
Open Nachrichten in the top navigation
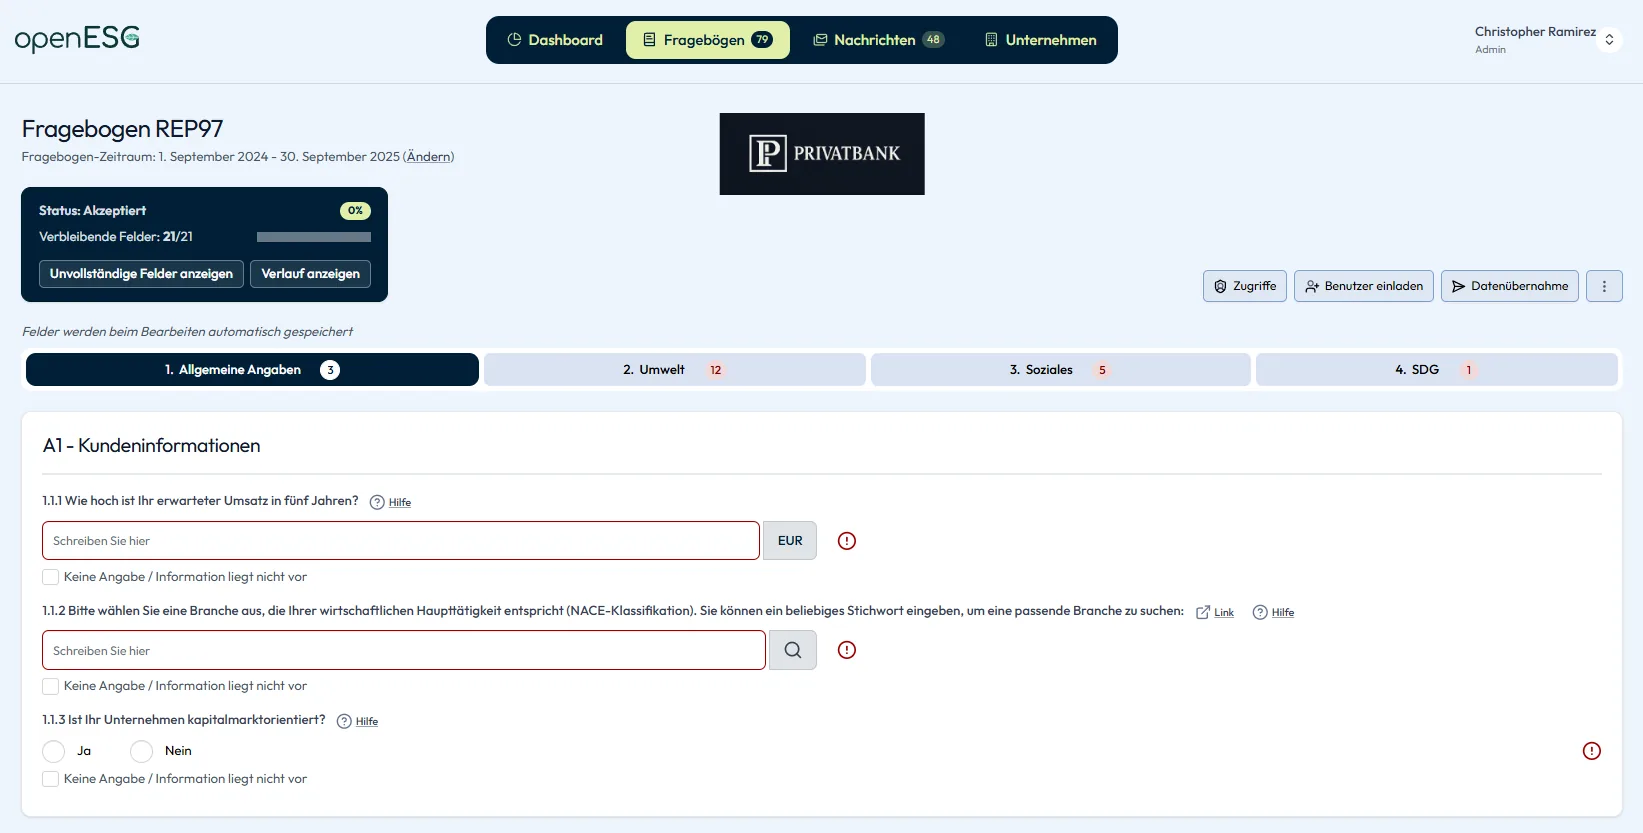877,40
